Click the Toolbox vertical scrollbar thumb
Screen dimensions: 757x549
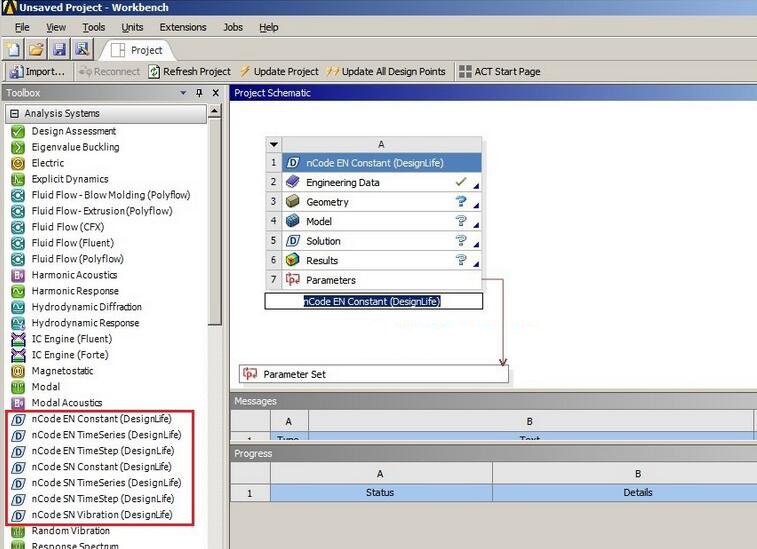[x=214, y=222]
